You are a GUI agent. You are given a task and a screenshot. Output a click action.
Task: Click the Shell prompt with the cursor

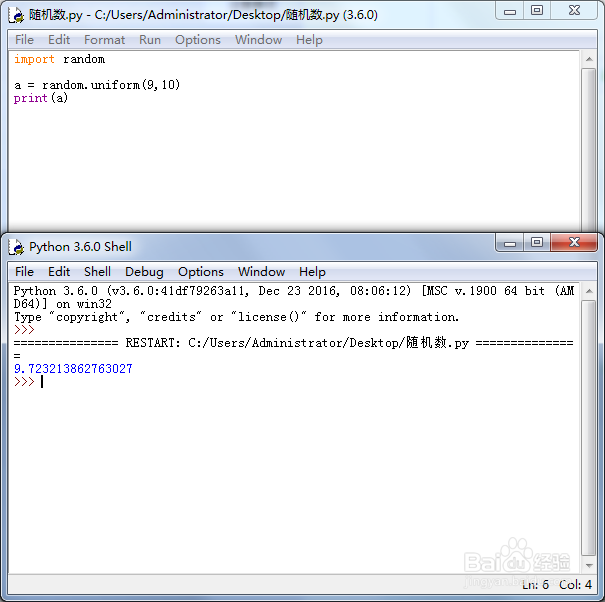(28, 382)
